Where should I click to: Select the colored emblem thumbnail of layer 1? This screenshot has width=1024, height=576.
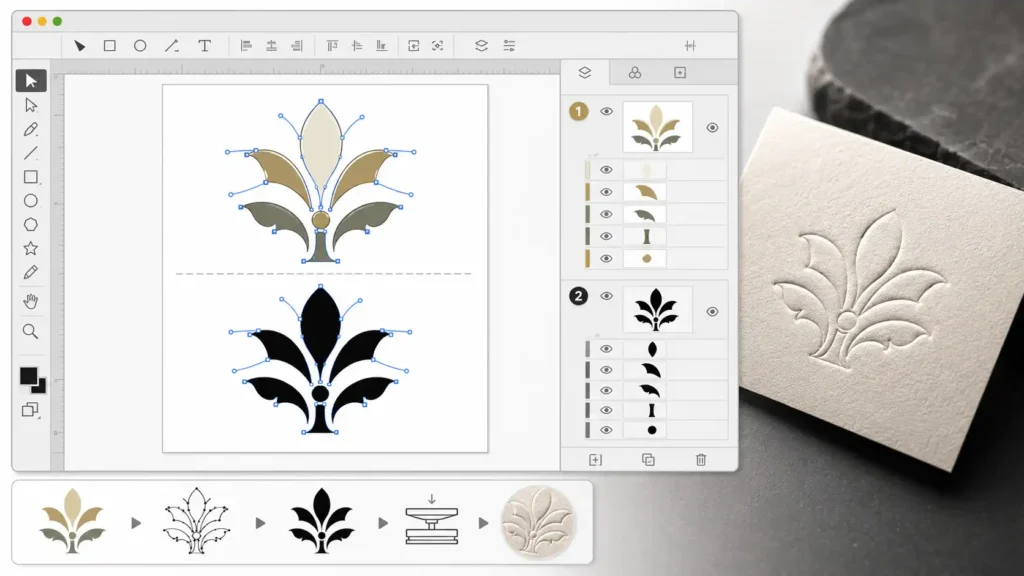[658, 127]
